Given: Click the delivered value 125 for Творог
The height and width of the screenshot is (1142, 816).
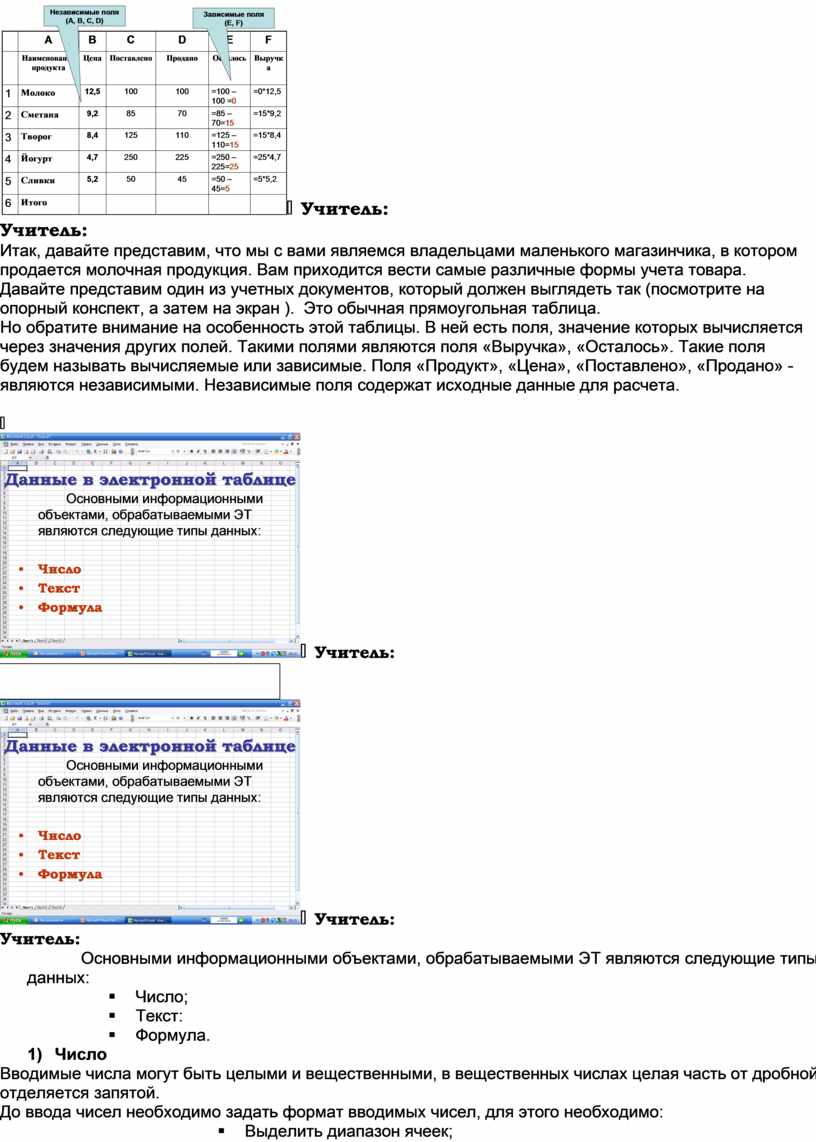Looking at the screenshot, I should coord(130,140).
